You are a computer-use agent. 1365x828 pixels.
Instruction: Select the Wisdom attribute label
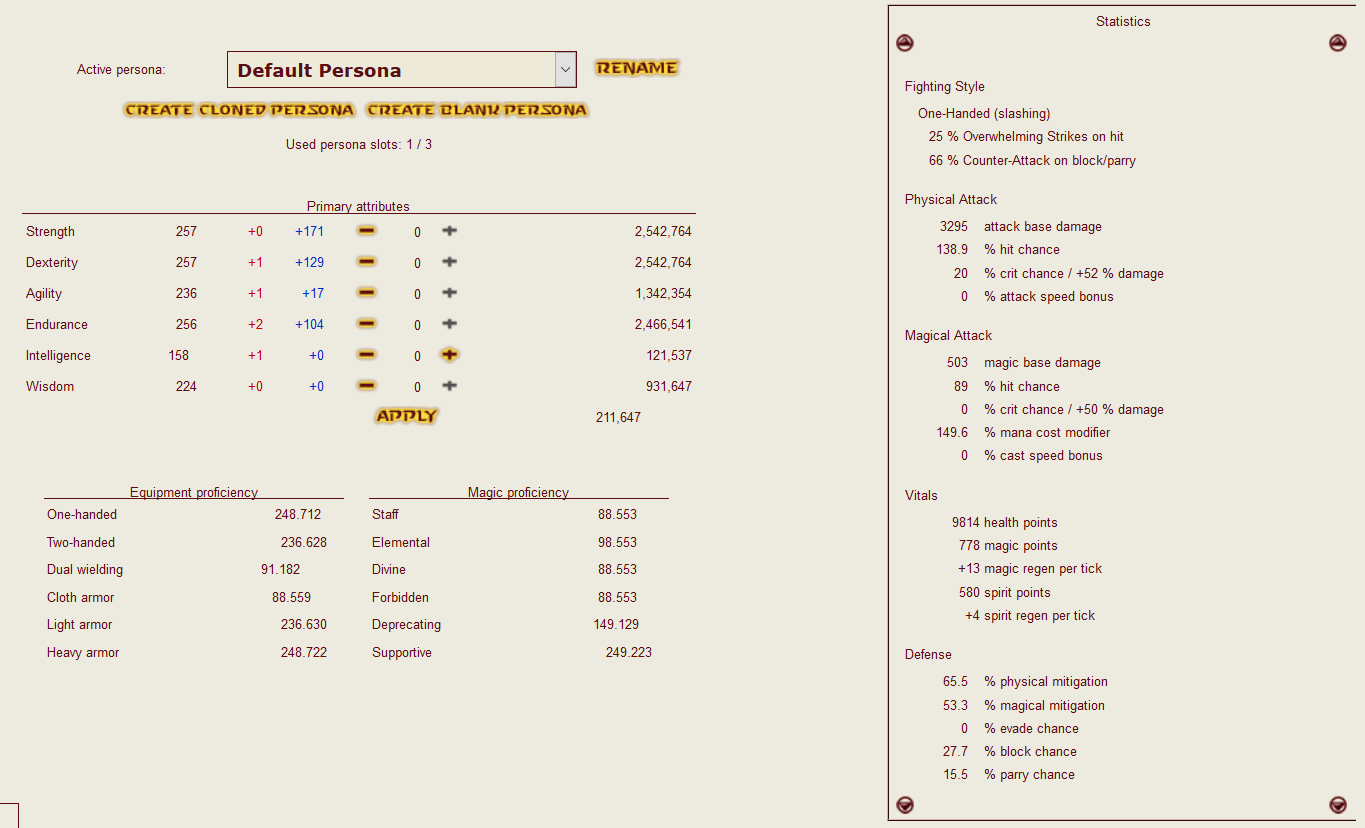[50, 387]
